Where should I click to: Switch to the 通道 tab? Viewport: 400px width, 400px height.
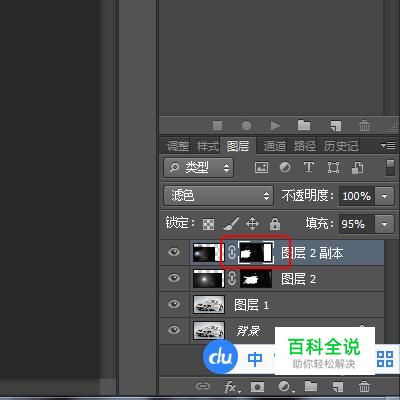coord(275,146)
